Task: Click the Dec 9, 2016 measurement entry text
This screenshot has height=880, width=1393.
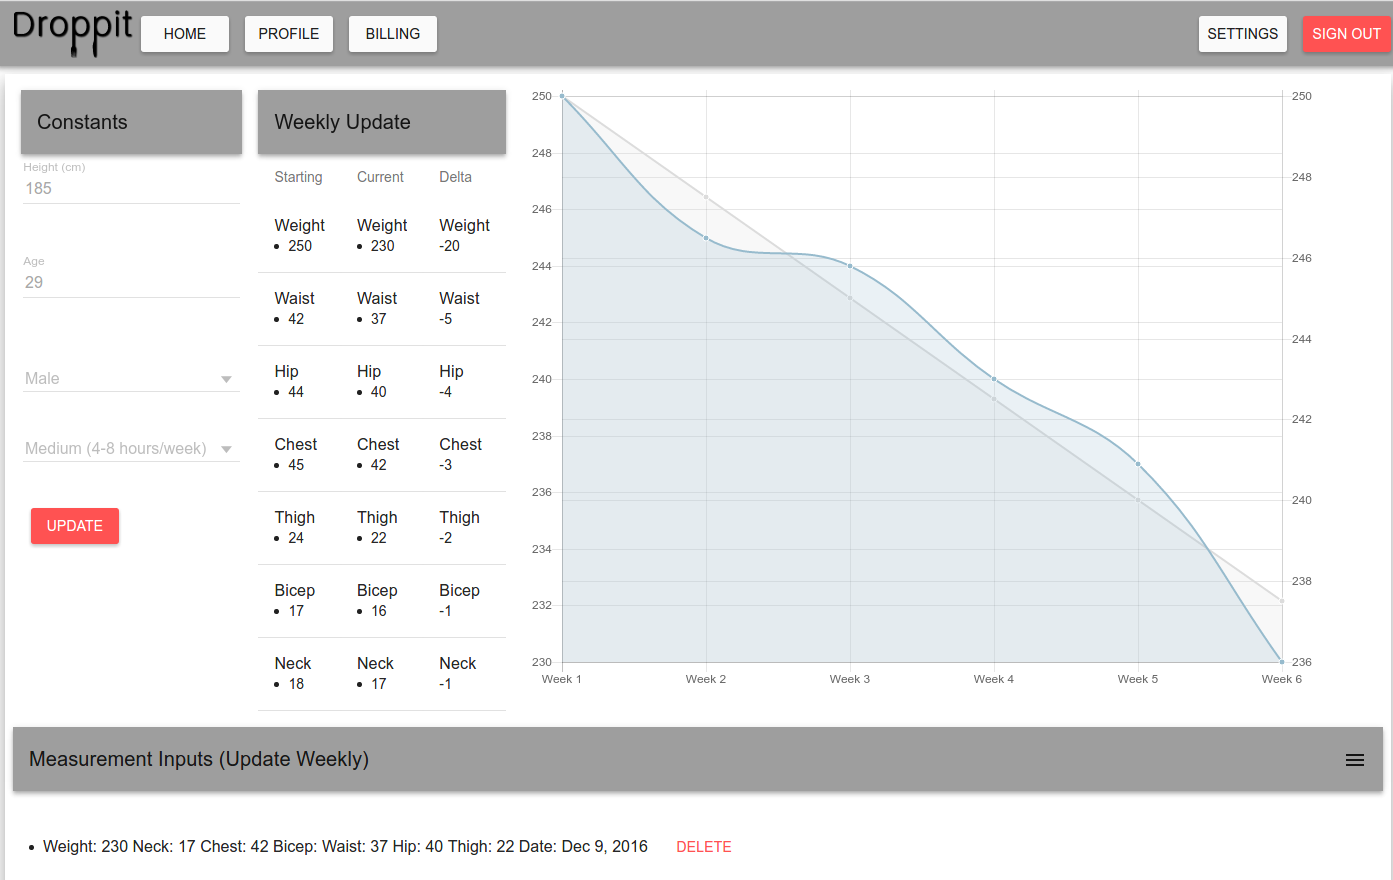Action: [345, 847]
